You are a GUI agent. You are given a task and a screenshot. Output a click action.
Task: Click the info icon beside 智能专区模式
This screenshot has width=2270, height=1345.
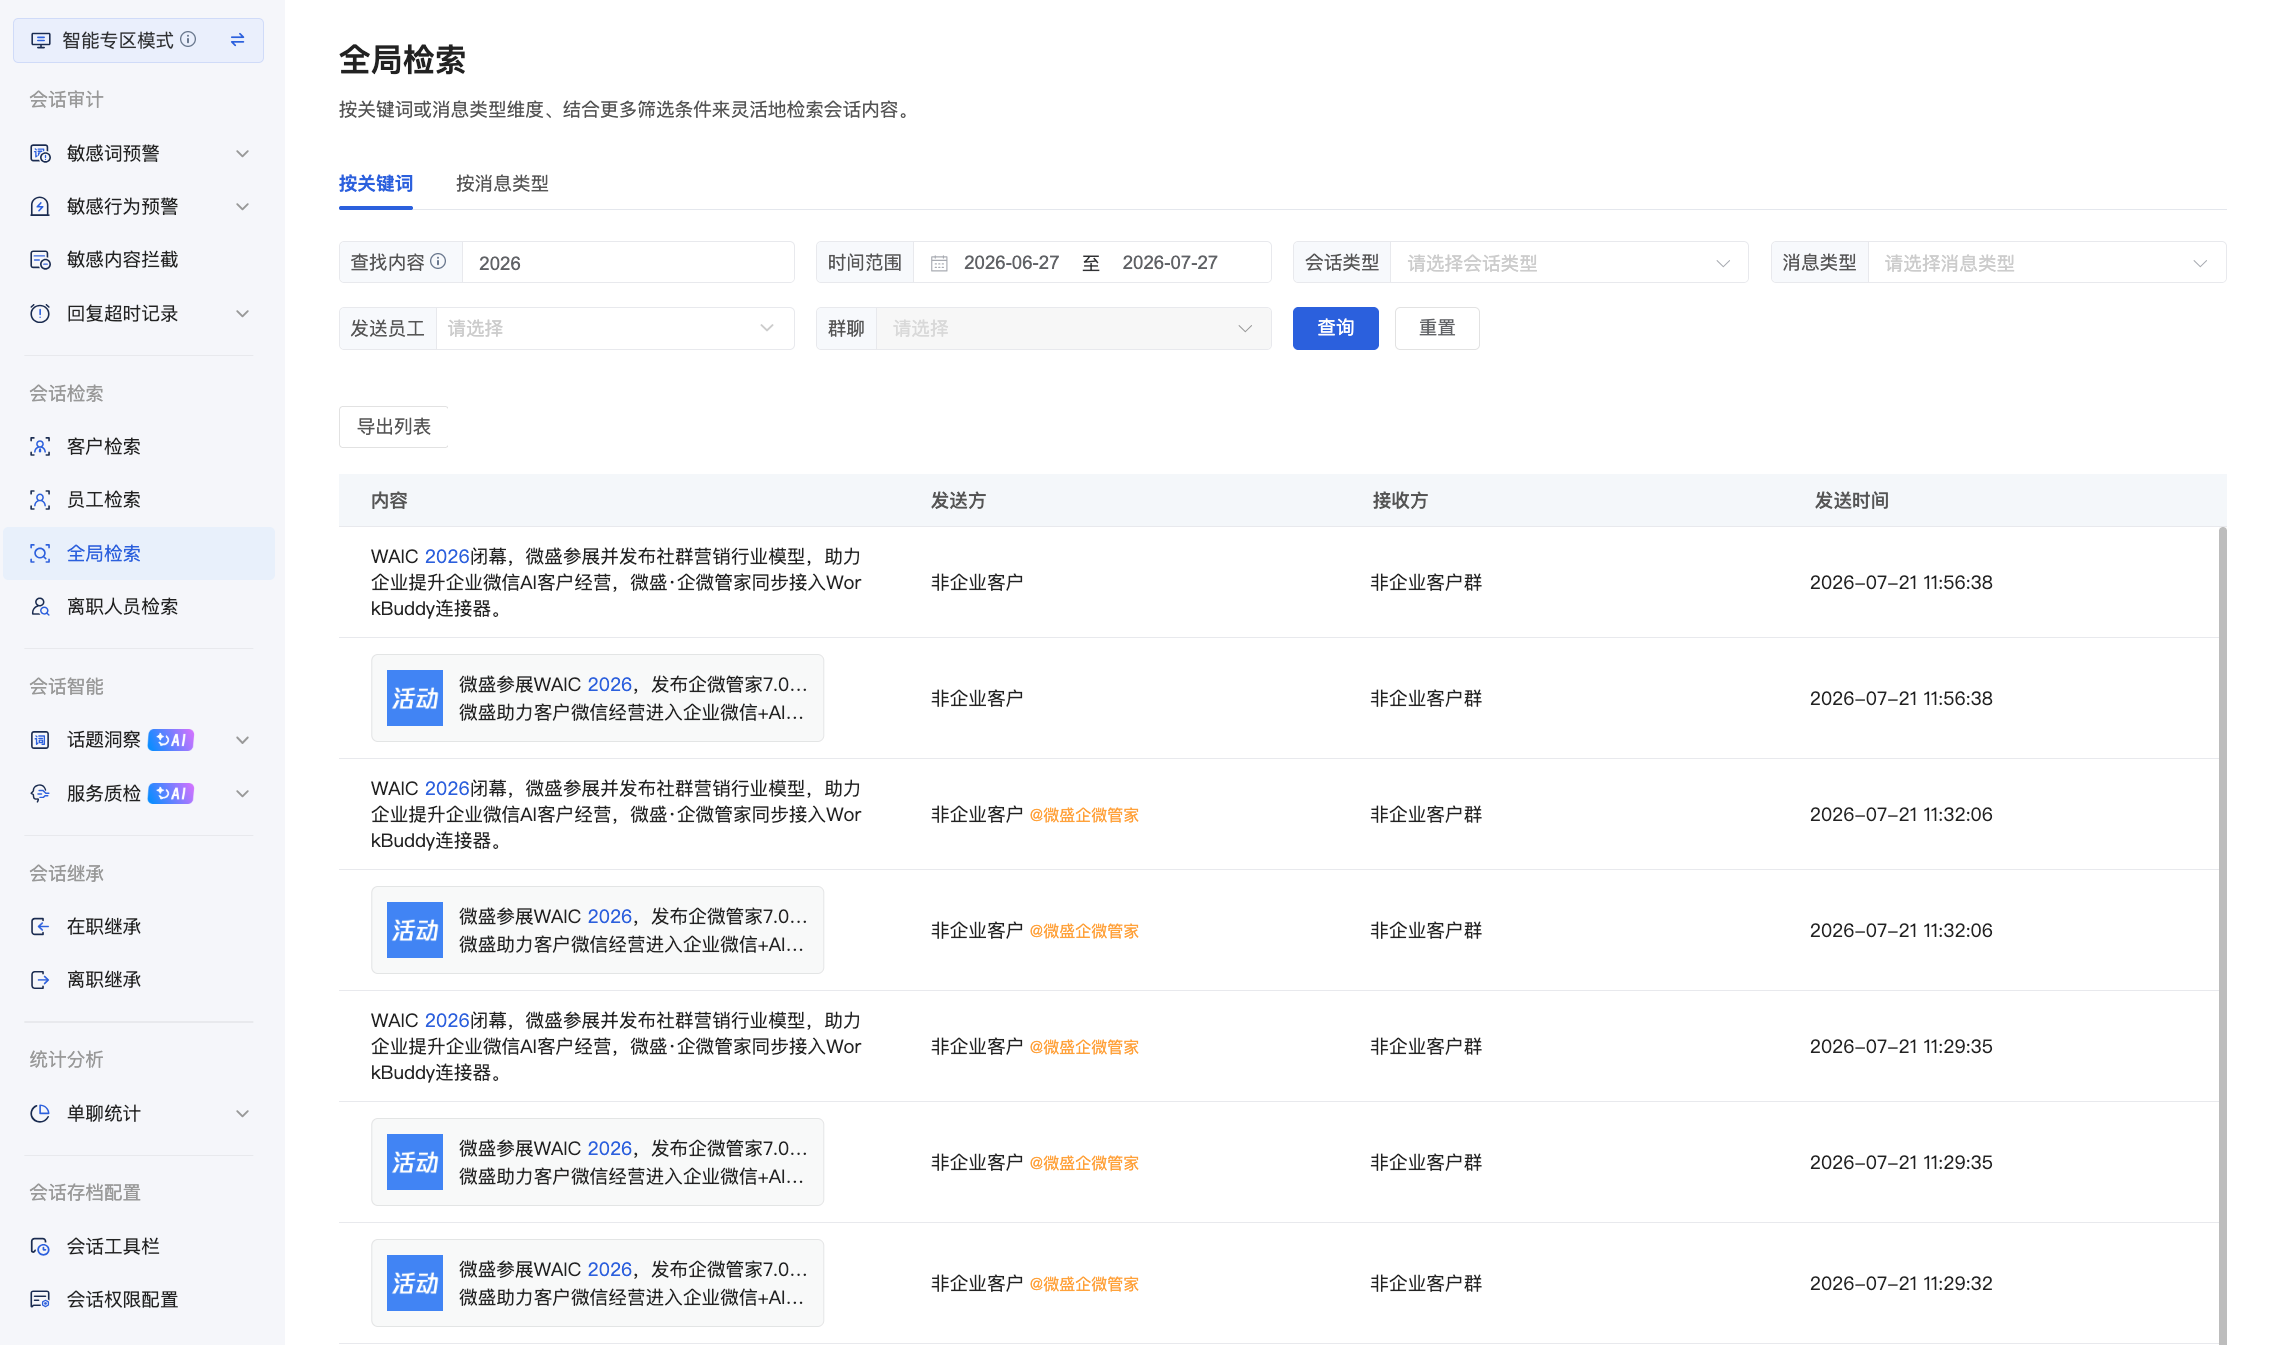(x=188, y=39)
